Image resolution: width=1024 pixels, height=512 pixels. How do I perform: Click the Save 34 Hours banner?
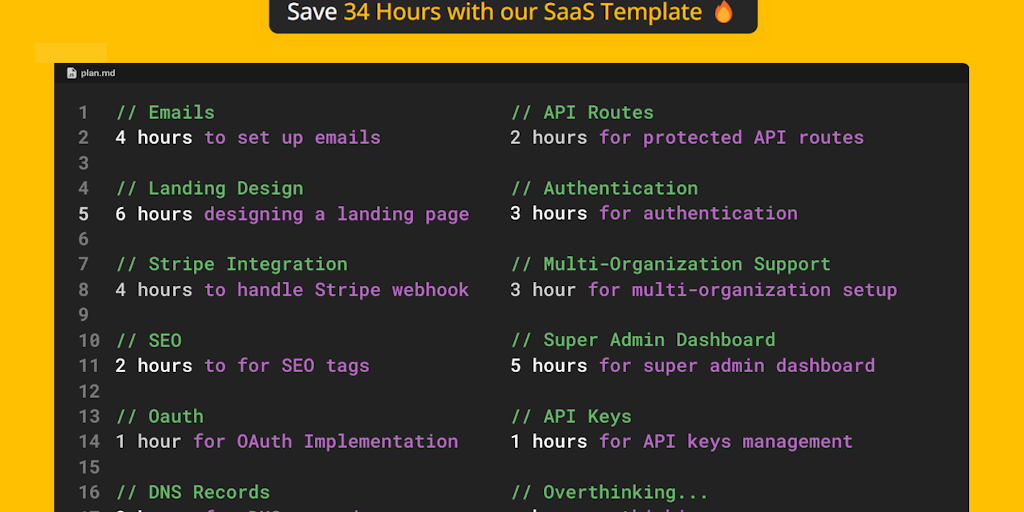(513, 14)
